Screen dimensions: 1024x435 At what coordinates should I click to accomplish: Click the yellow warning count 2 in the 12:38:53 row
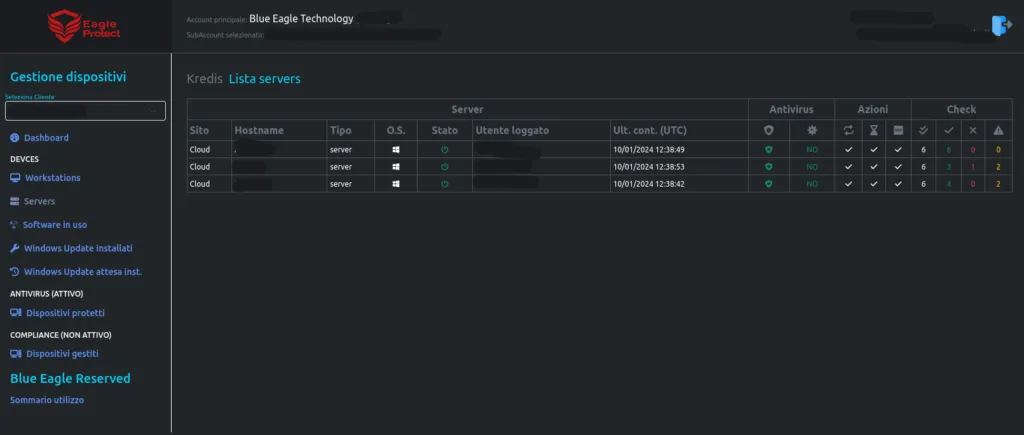(x=998, y=167)
